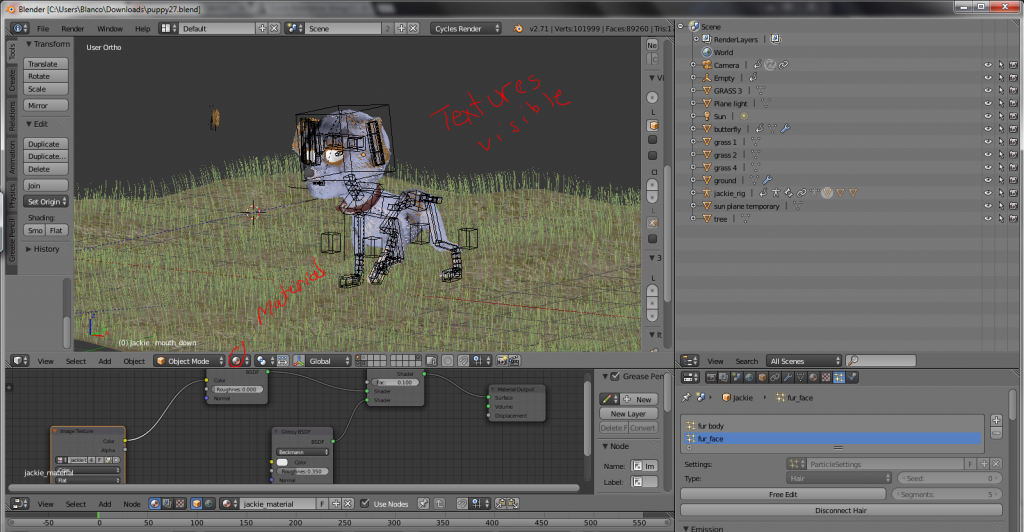The width and height of the screenshot is (1024, 532).
Task: Toggle the Use Nodes checkbox
Action: click(x=364, y=504)
